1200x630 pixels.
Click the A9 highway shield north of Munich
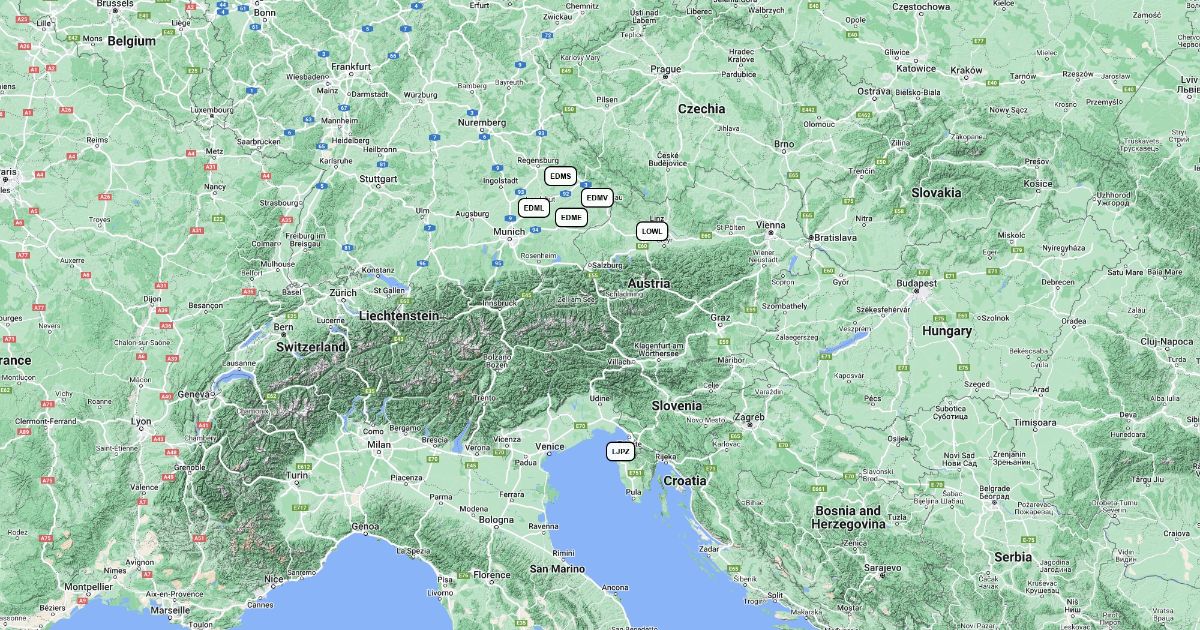[x=510, y=217]
